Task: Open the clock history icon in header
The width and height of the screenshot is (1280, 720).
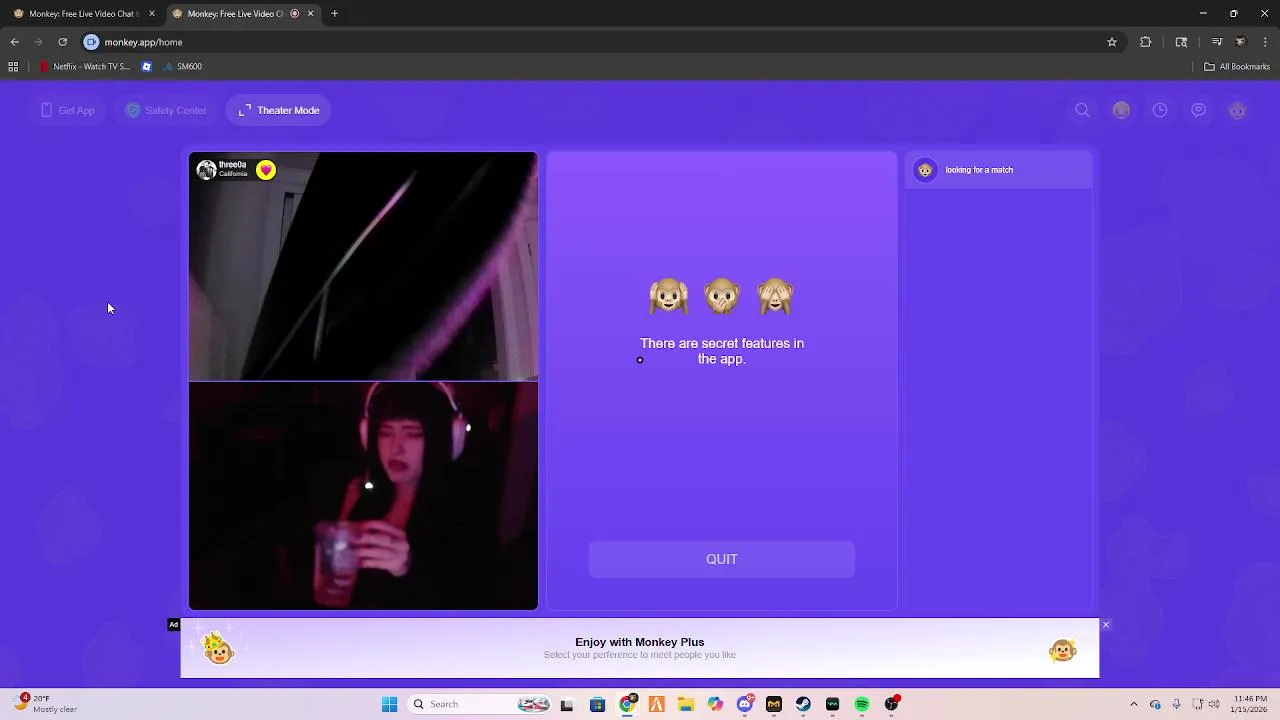Action: click(x=1160, y=110)
